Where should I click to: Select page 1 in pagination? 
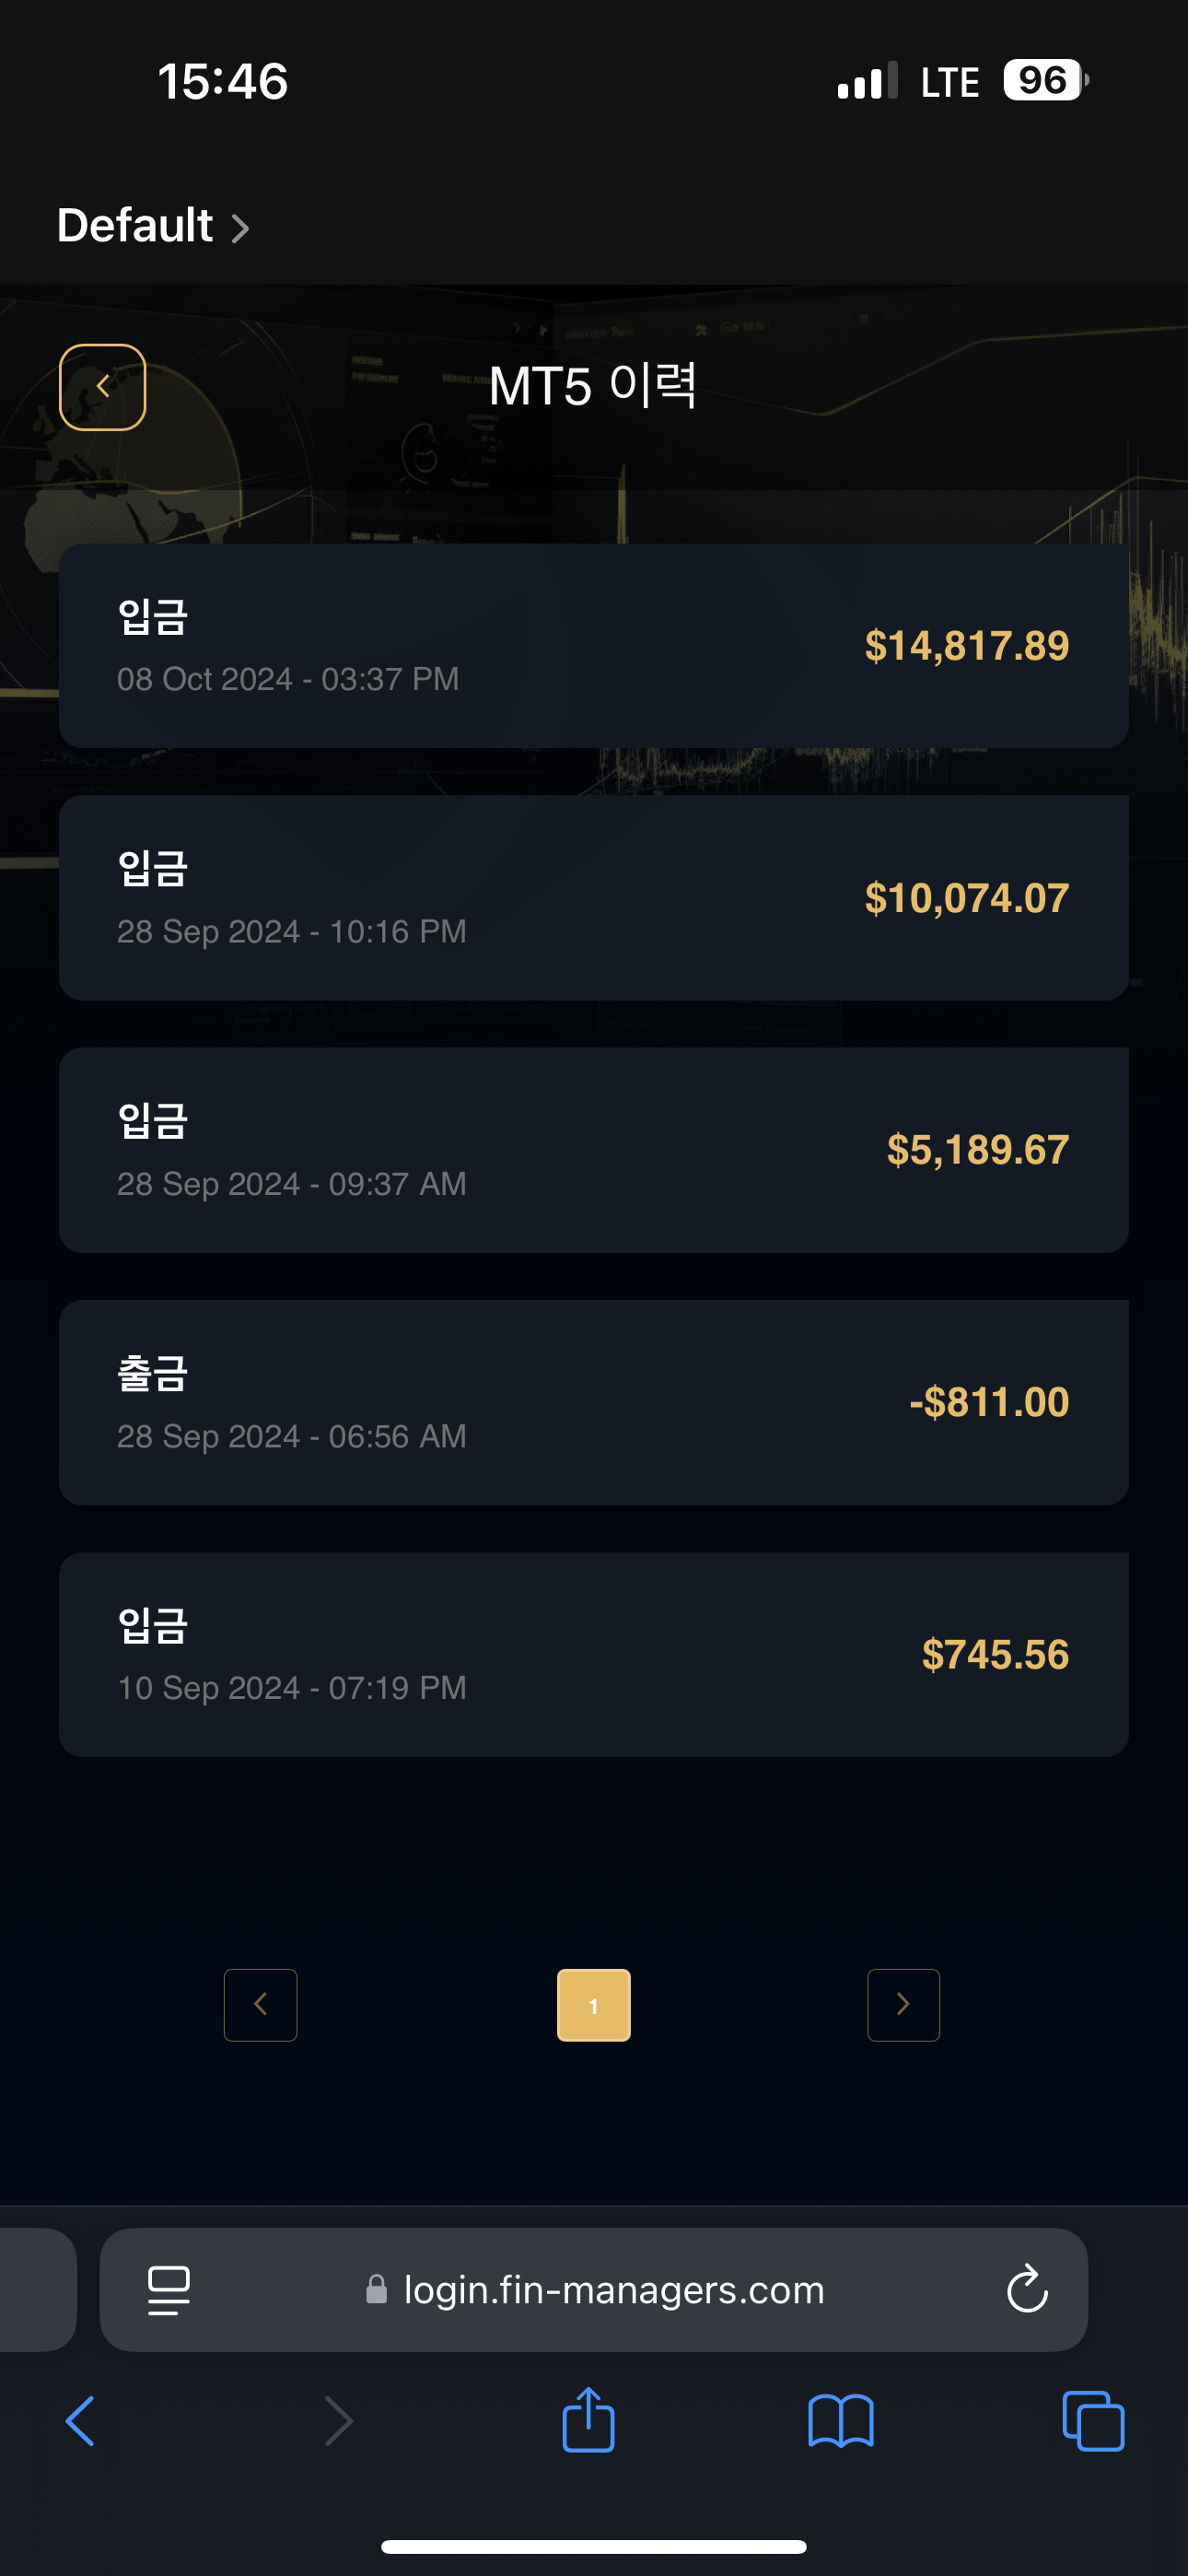click(594, 2004)
